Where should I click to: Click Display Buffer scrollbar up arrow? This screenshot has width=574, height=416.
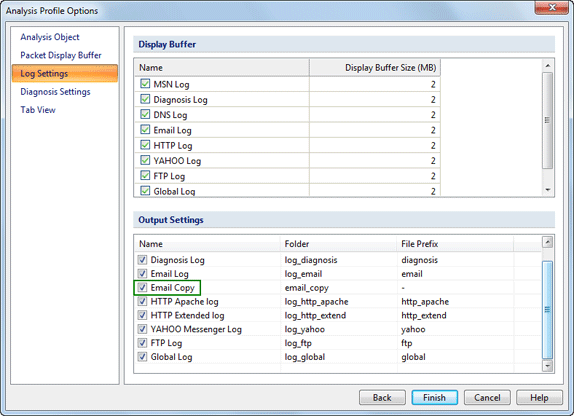tap(548, 66)
